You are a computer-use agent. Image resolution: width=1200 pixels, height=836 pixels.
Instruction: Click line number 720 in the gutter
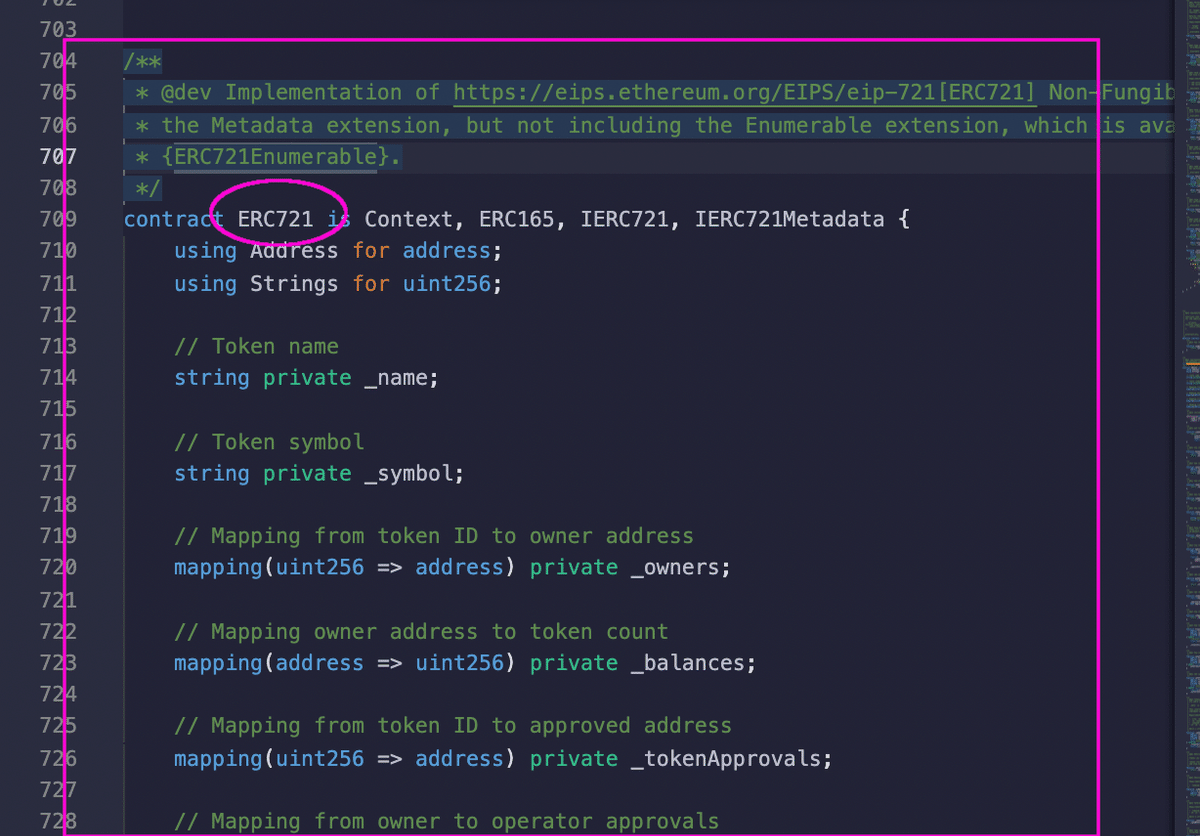58,568
